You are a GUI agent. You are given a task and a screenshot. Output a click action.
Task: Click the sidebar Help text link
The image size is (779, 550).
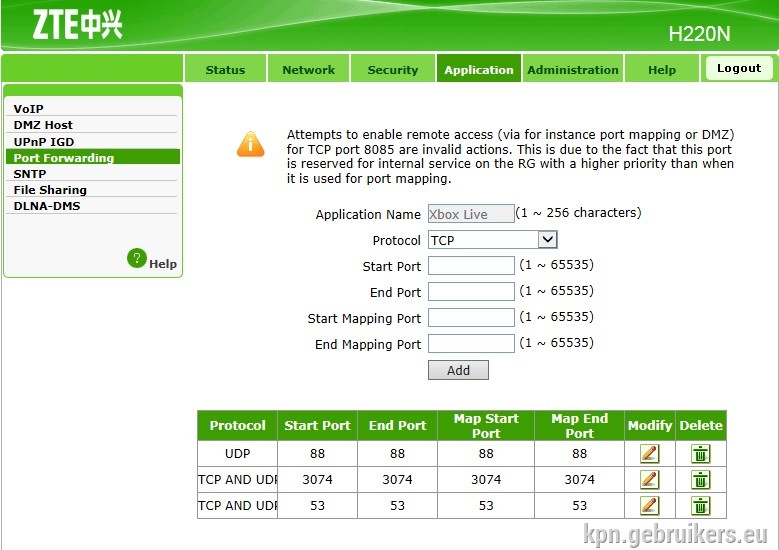[x=162, y=264]
